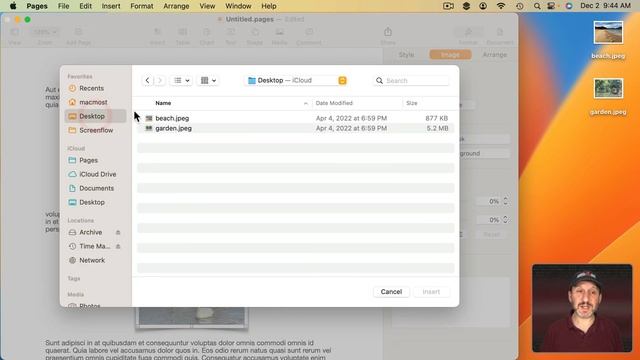Open iCloud Drive in sidebar

click(x=98, y=174)
